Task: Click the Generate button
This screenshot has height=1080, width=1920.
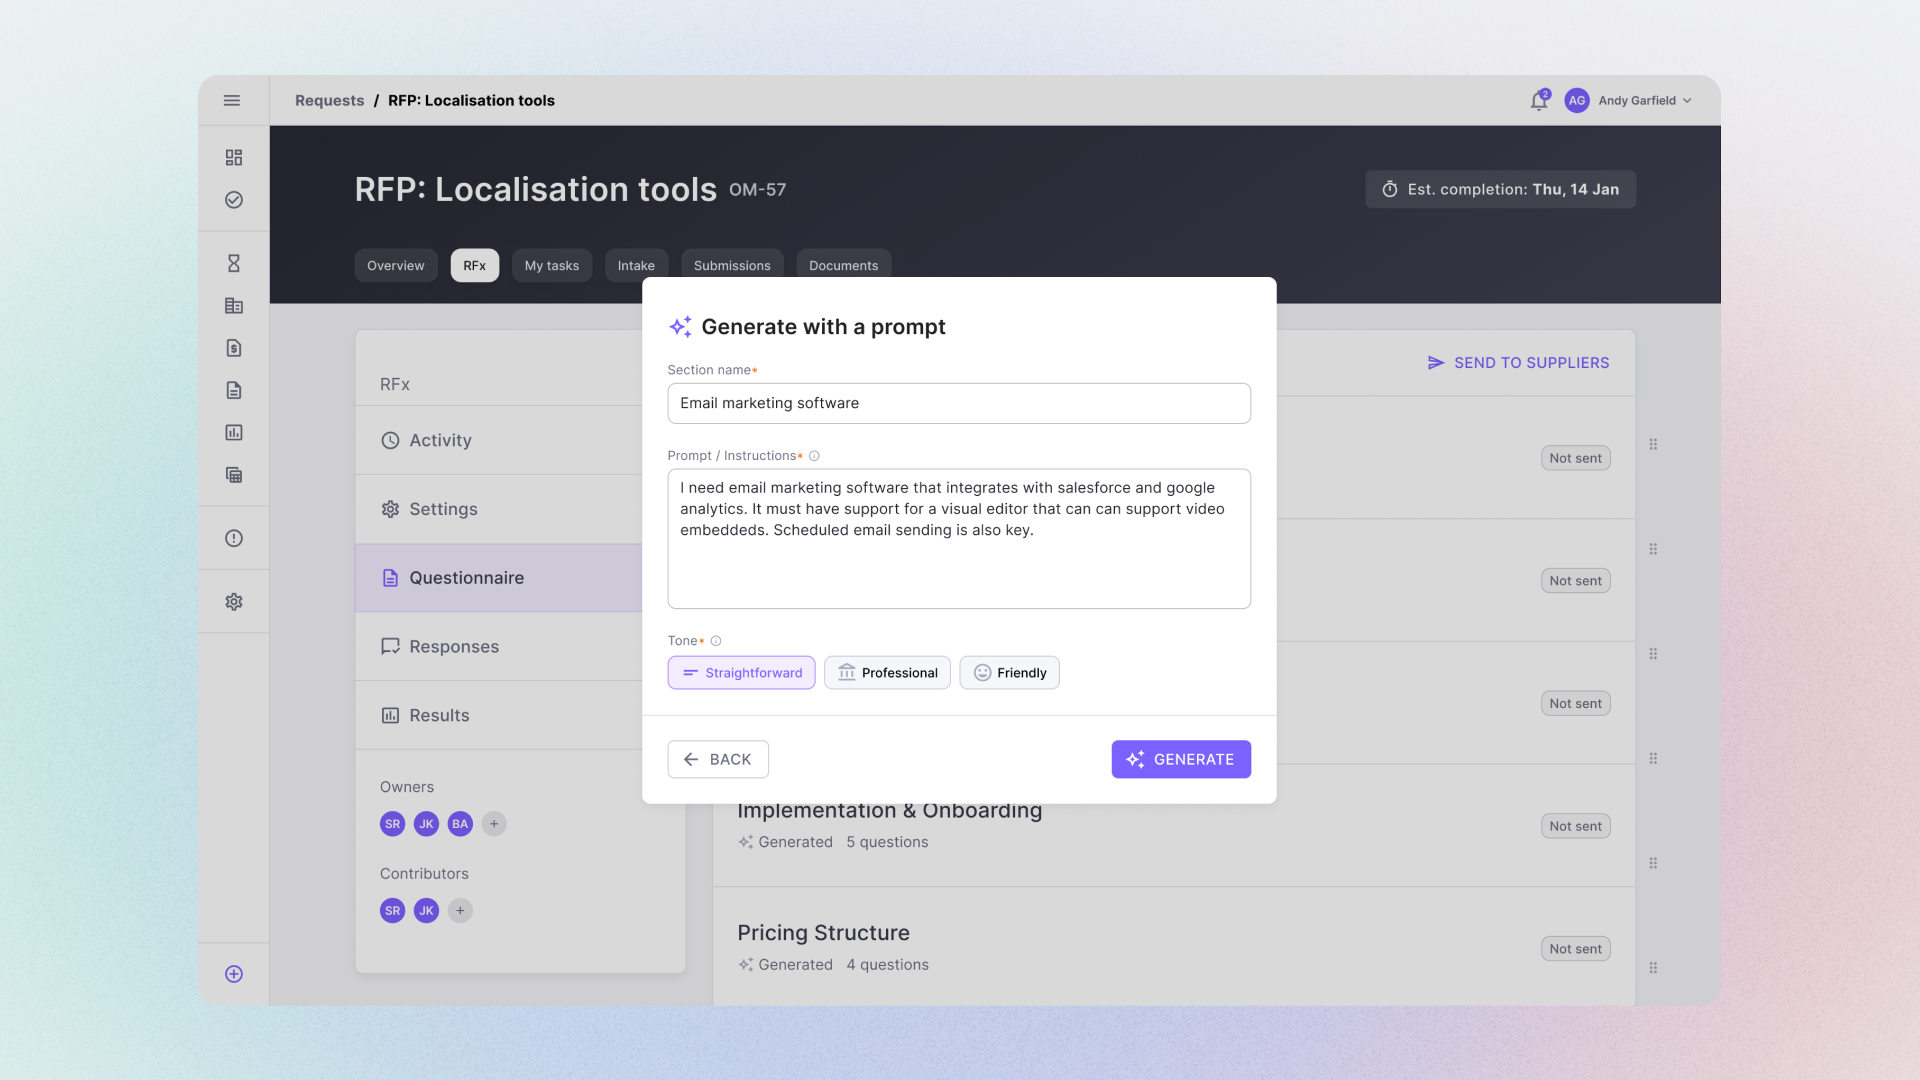Action: point(1180,760)
